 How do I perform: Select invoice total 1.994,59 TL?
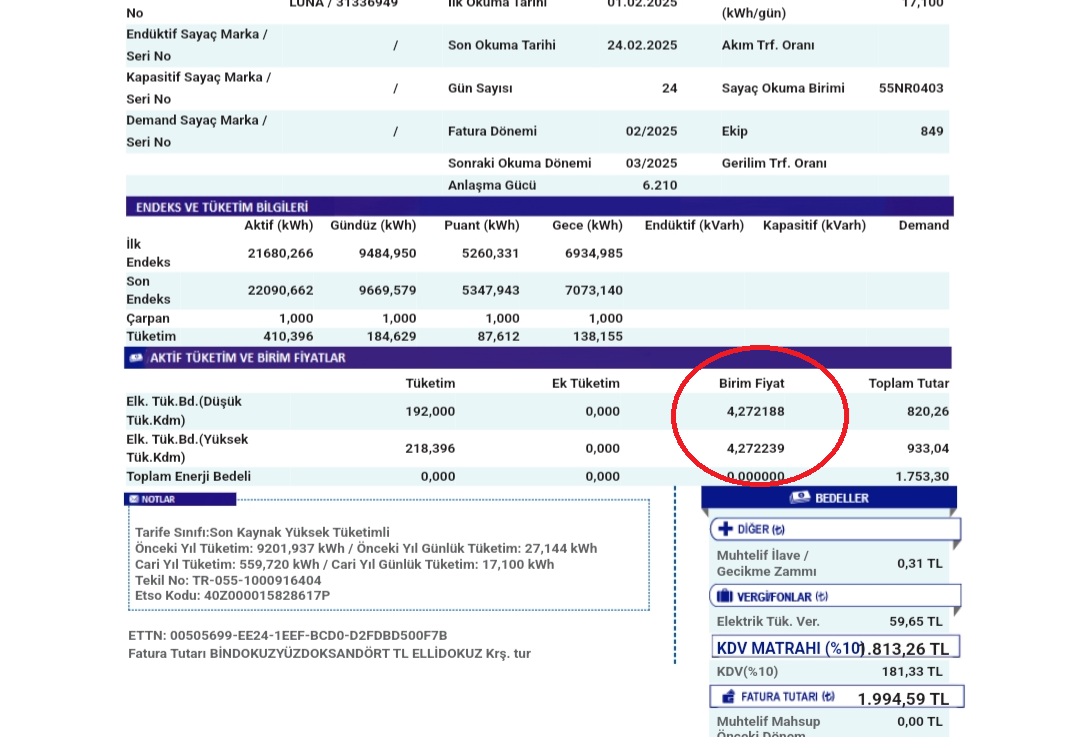tap(903, 699)
